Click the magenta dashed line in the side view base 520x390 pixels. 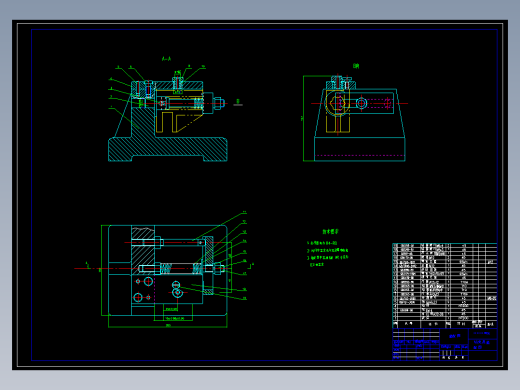(360, 155)
